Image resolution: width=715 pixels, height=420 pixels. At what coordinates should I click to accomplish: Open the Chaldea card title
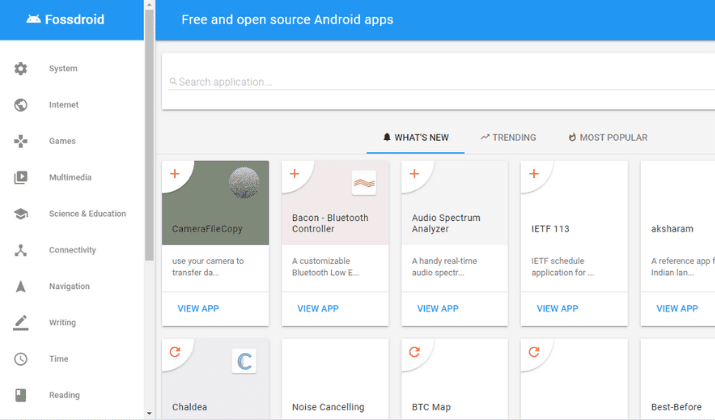(x=190, y=407)
